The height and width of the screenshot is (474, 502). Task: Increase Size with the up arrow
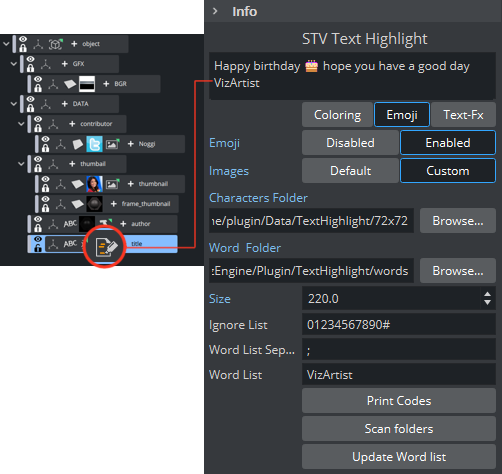click(x=487, y=294)
